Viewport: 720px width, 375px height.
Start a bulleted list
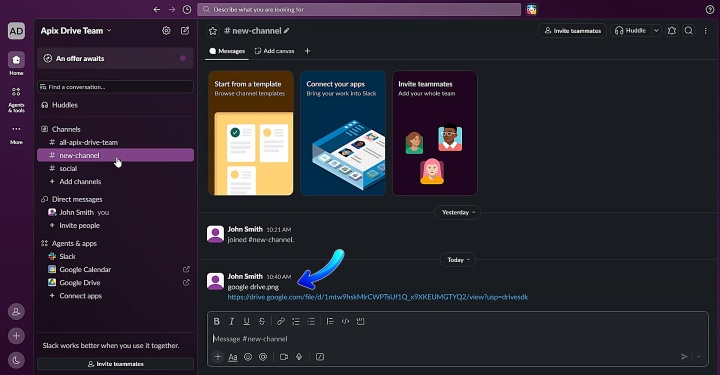point(311,321)
